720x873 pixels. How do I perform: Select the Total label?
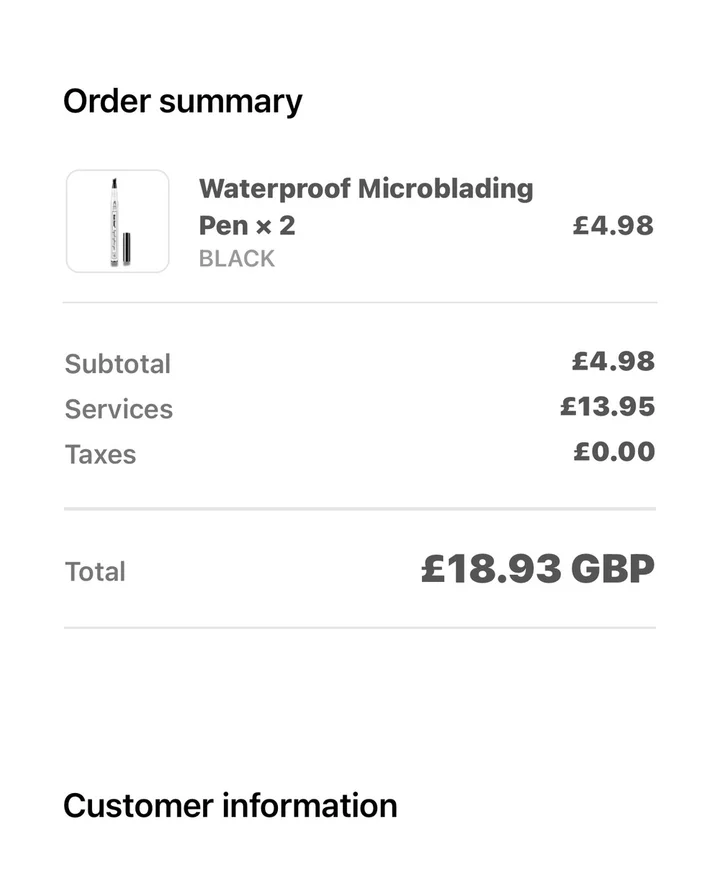coord(95,572)
